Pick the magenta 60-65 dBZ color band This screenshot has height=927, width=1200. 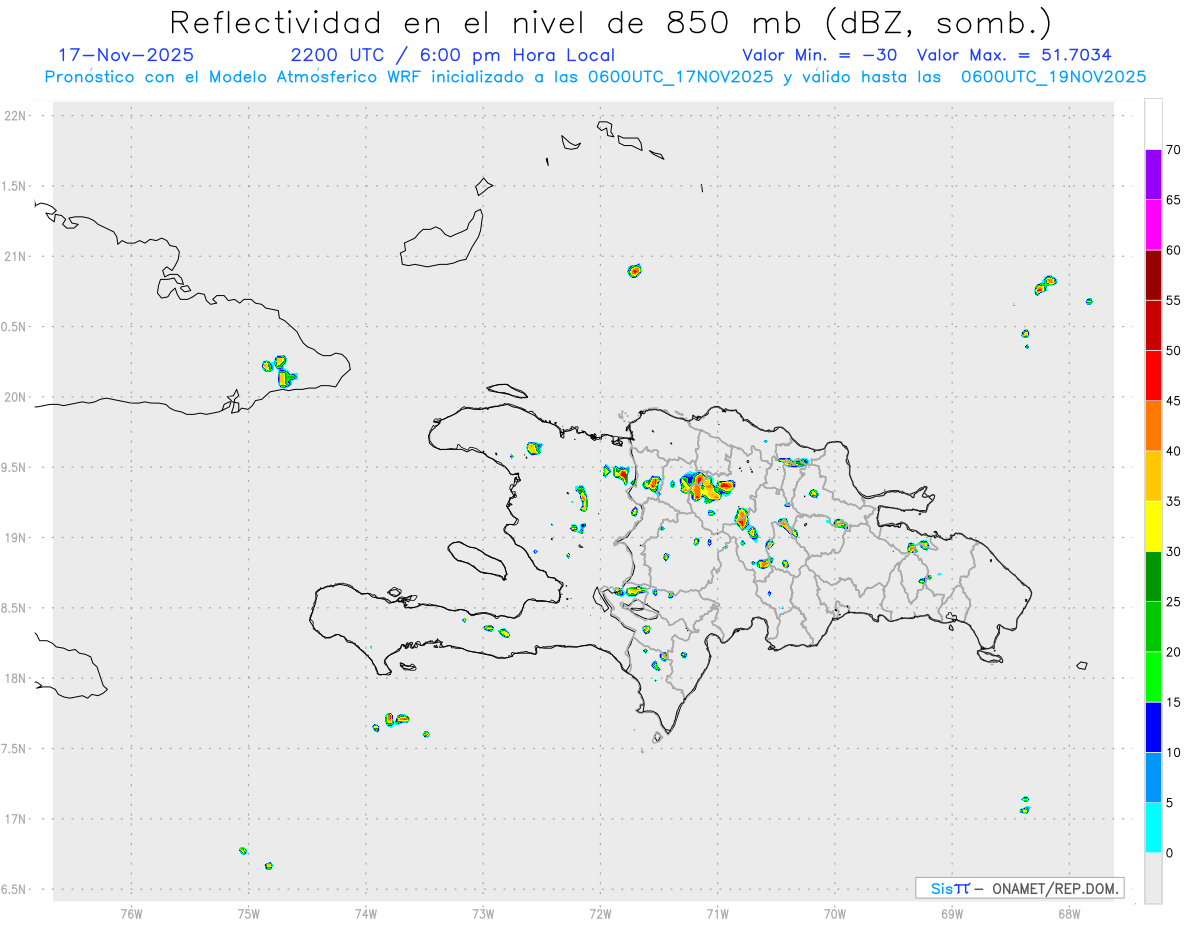coord(1153,225)
